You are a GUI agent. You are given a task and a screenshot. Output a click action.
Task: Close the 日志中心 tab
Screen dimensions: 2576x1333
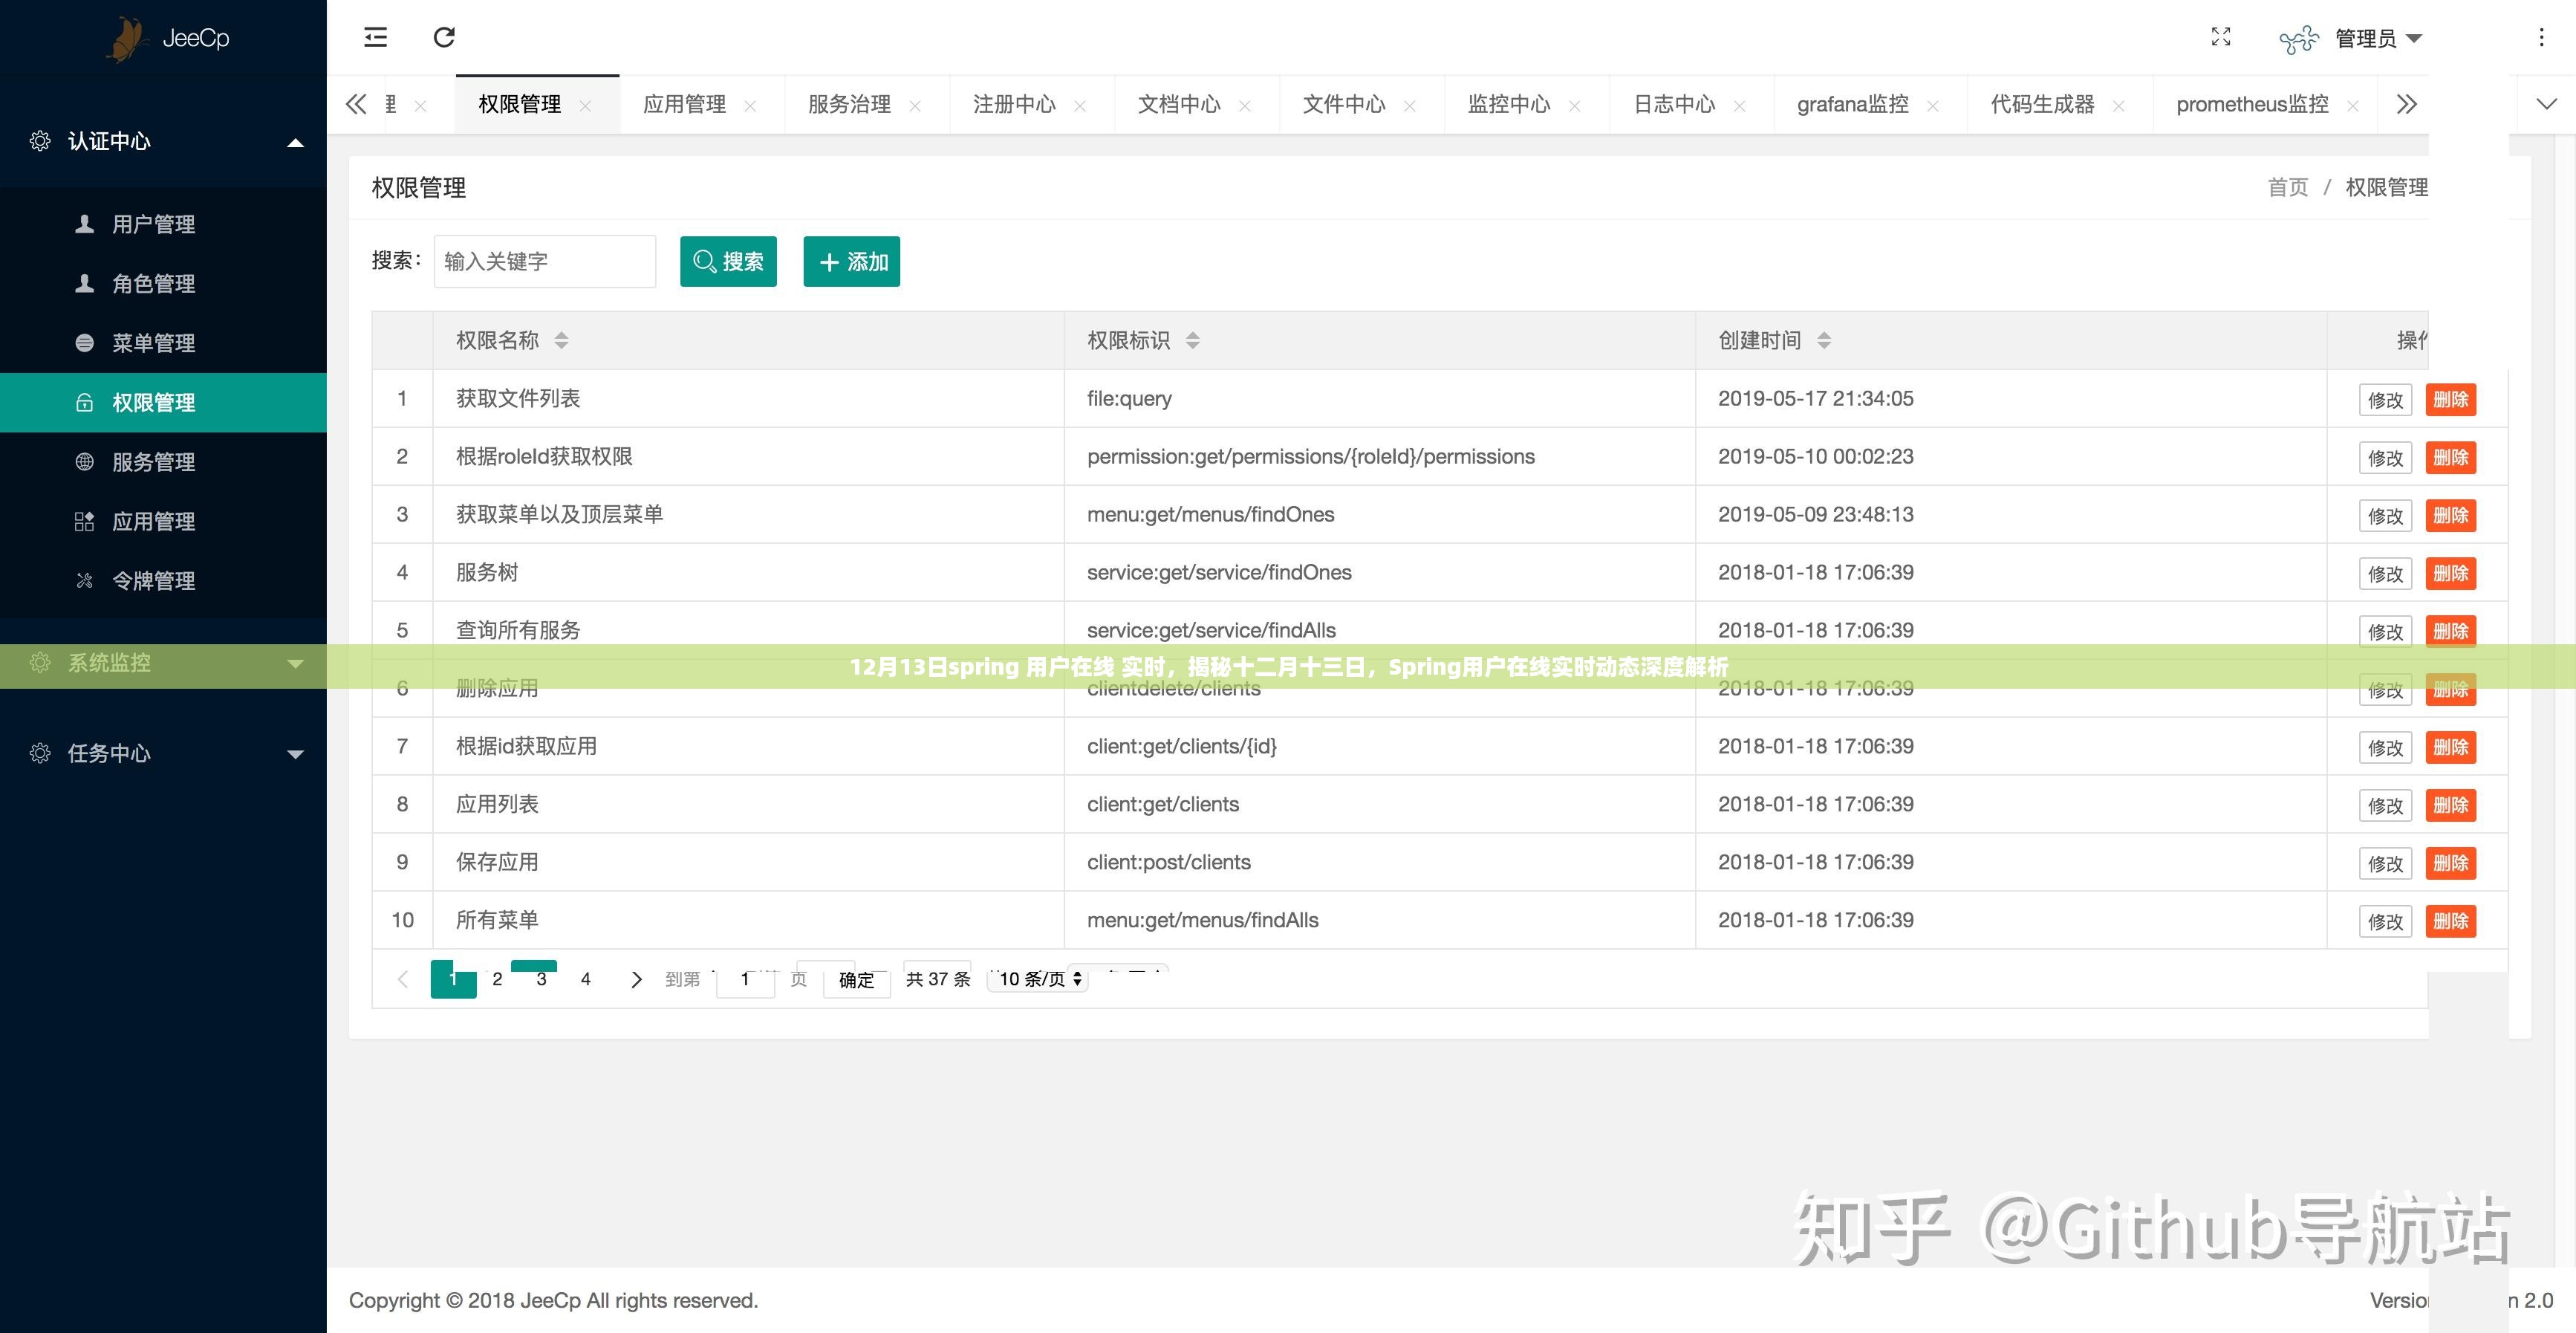coord(1740,106)
